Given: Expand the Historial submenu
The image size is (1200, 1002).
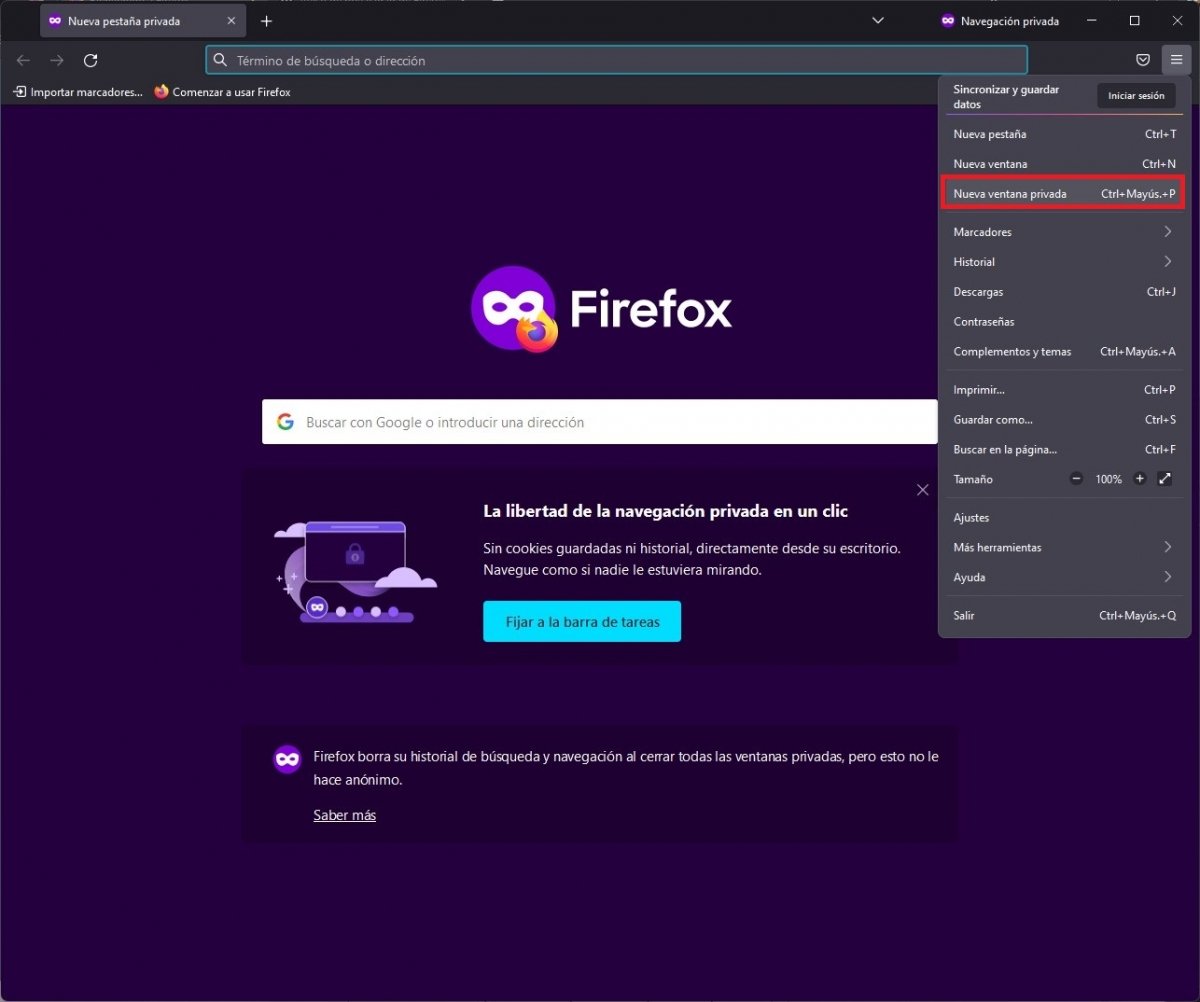Looking at the screenshot, I should tap(1064, 262).
